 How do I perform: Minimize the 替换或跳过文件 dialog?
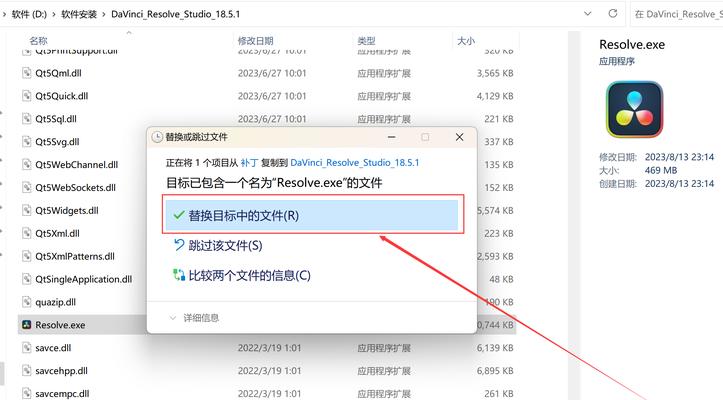(391, 137)
